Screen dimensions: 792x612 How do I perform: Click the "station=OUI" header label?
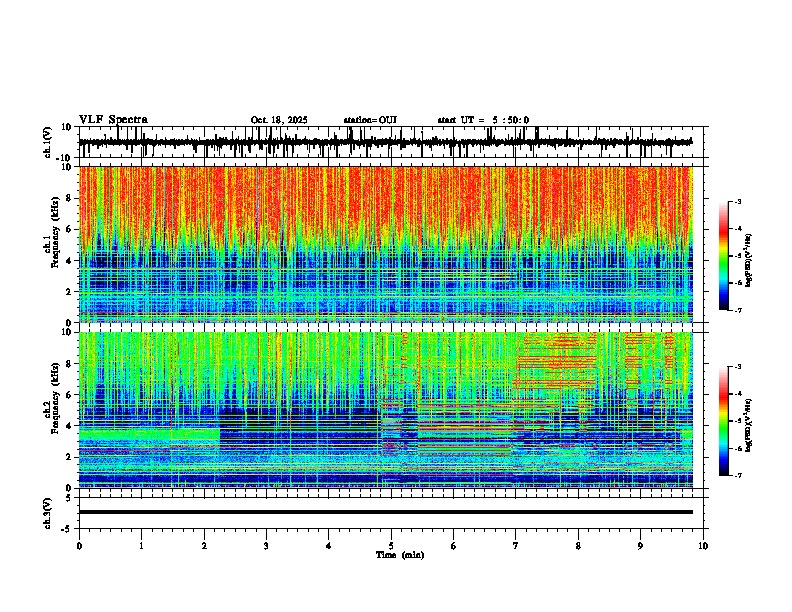[x=370, y=120]
